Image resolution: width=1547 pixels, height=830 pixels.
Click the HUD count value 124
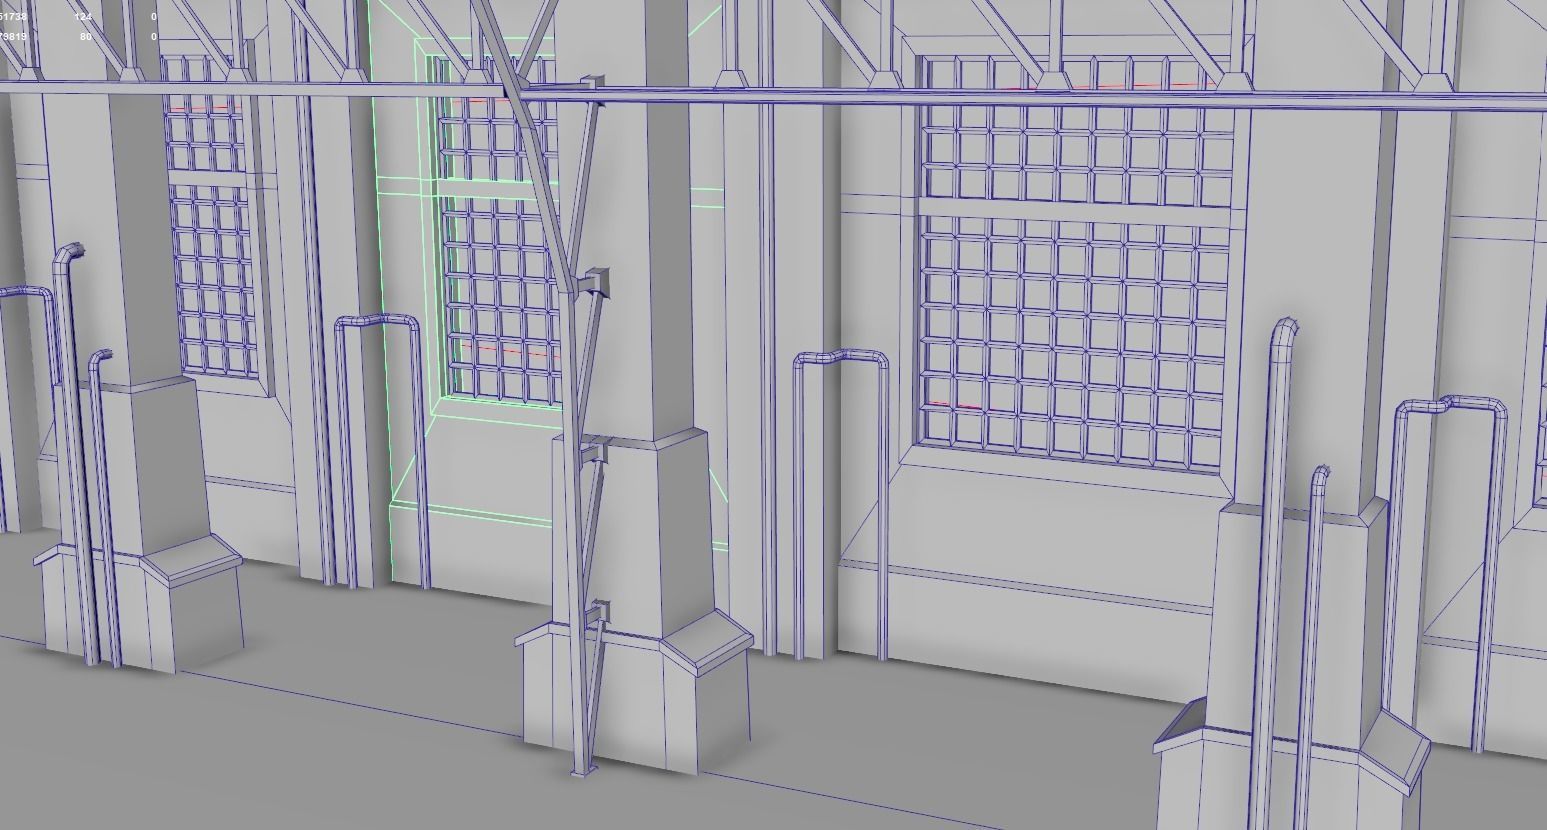(82, 17)
